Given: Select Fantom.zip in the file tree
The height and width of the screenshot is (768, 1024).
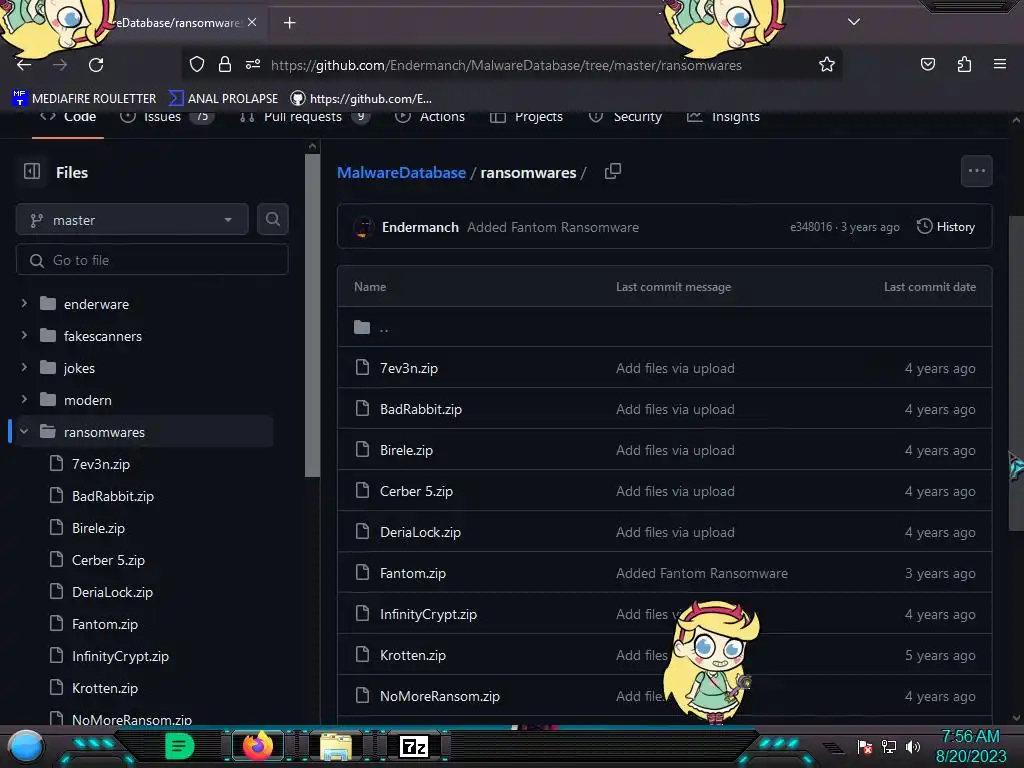Looking at the screenshot, I should click(x=104, y=624).
